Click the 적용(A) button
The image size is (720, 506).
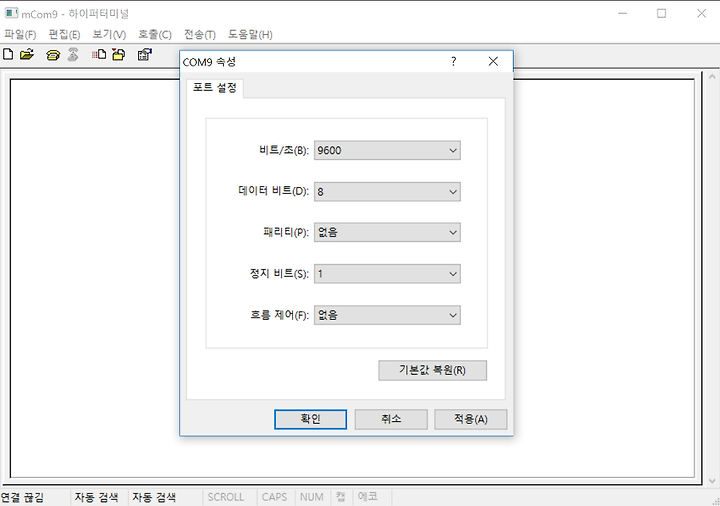471,419
